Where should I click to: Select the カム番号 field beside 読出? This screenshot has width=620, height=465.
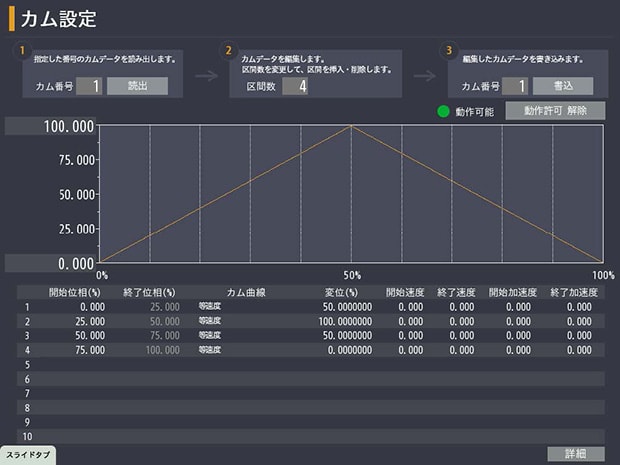pyautogui.click(x=89, y=86)
